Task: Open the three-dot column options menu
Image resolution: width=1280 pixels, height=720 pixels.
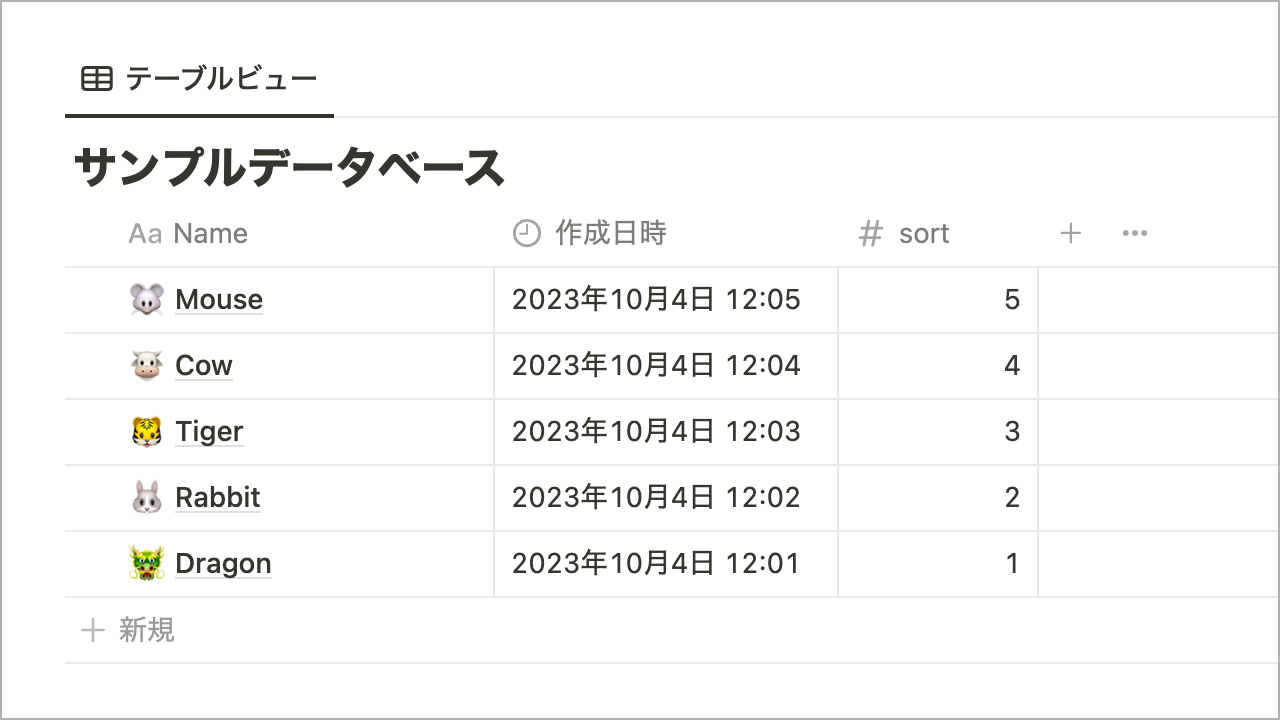Action: pyautogui.click(x=1135, y=234)
